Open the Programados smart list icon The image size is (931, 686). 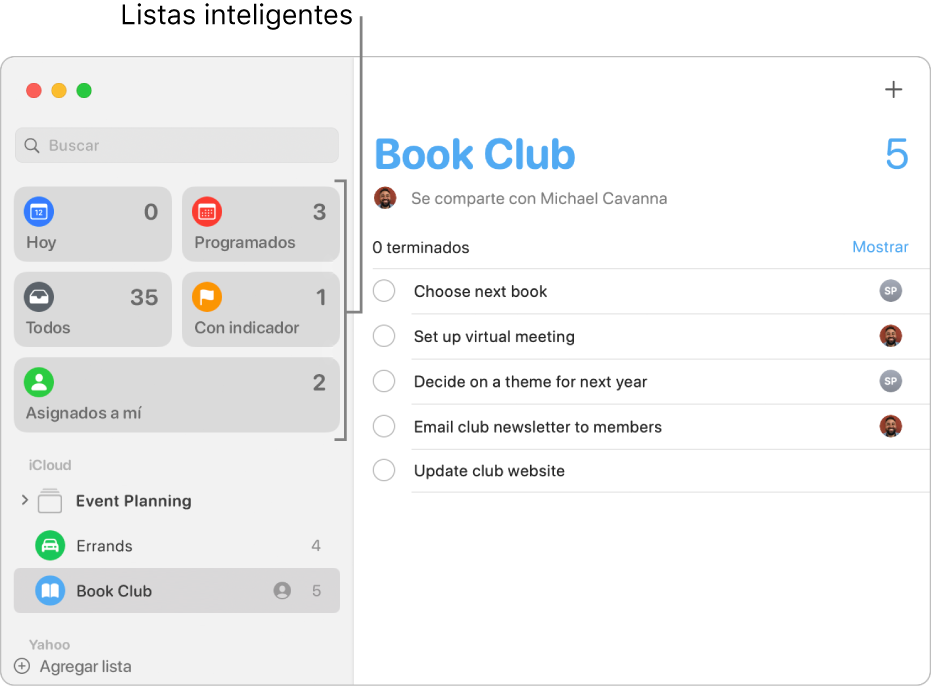pyautogui.click(x=206, y=212)
